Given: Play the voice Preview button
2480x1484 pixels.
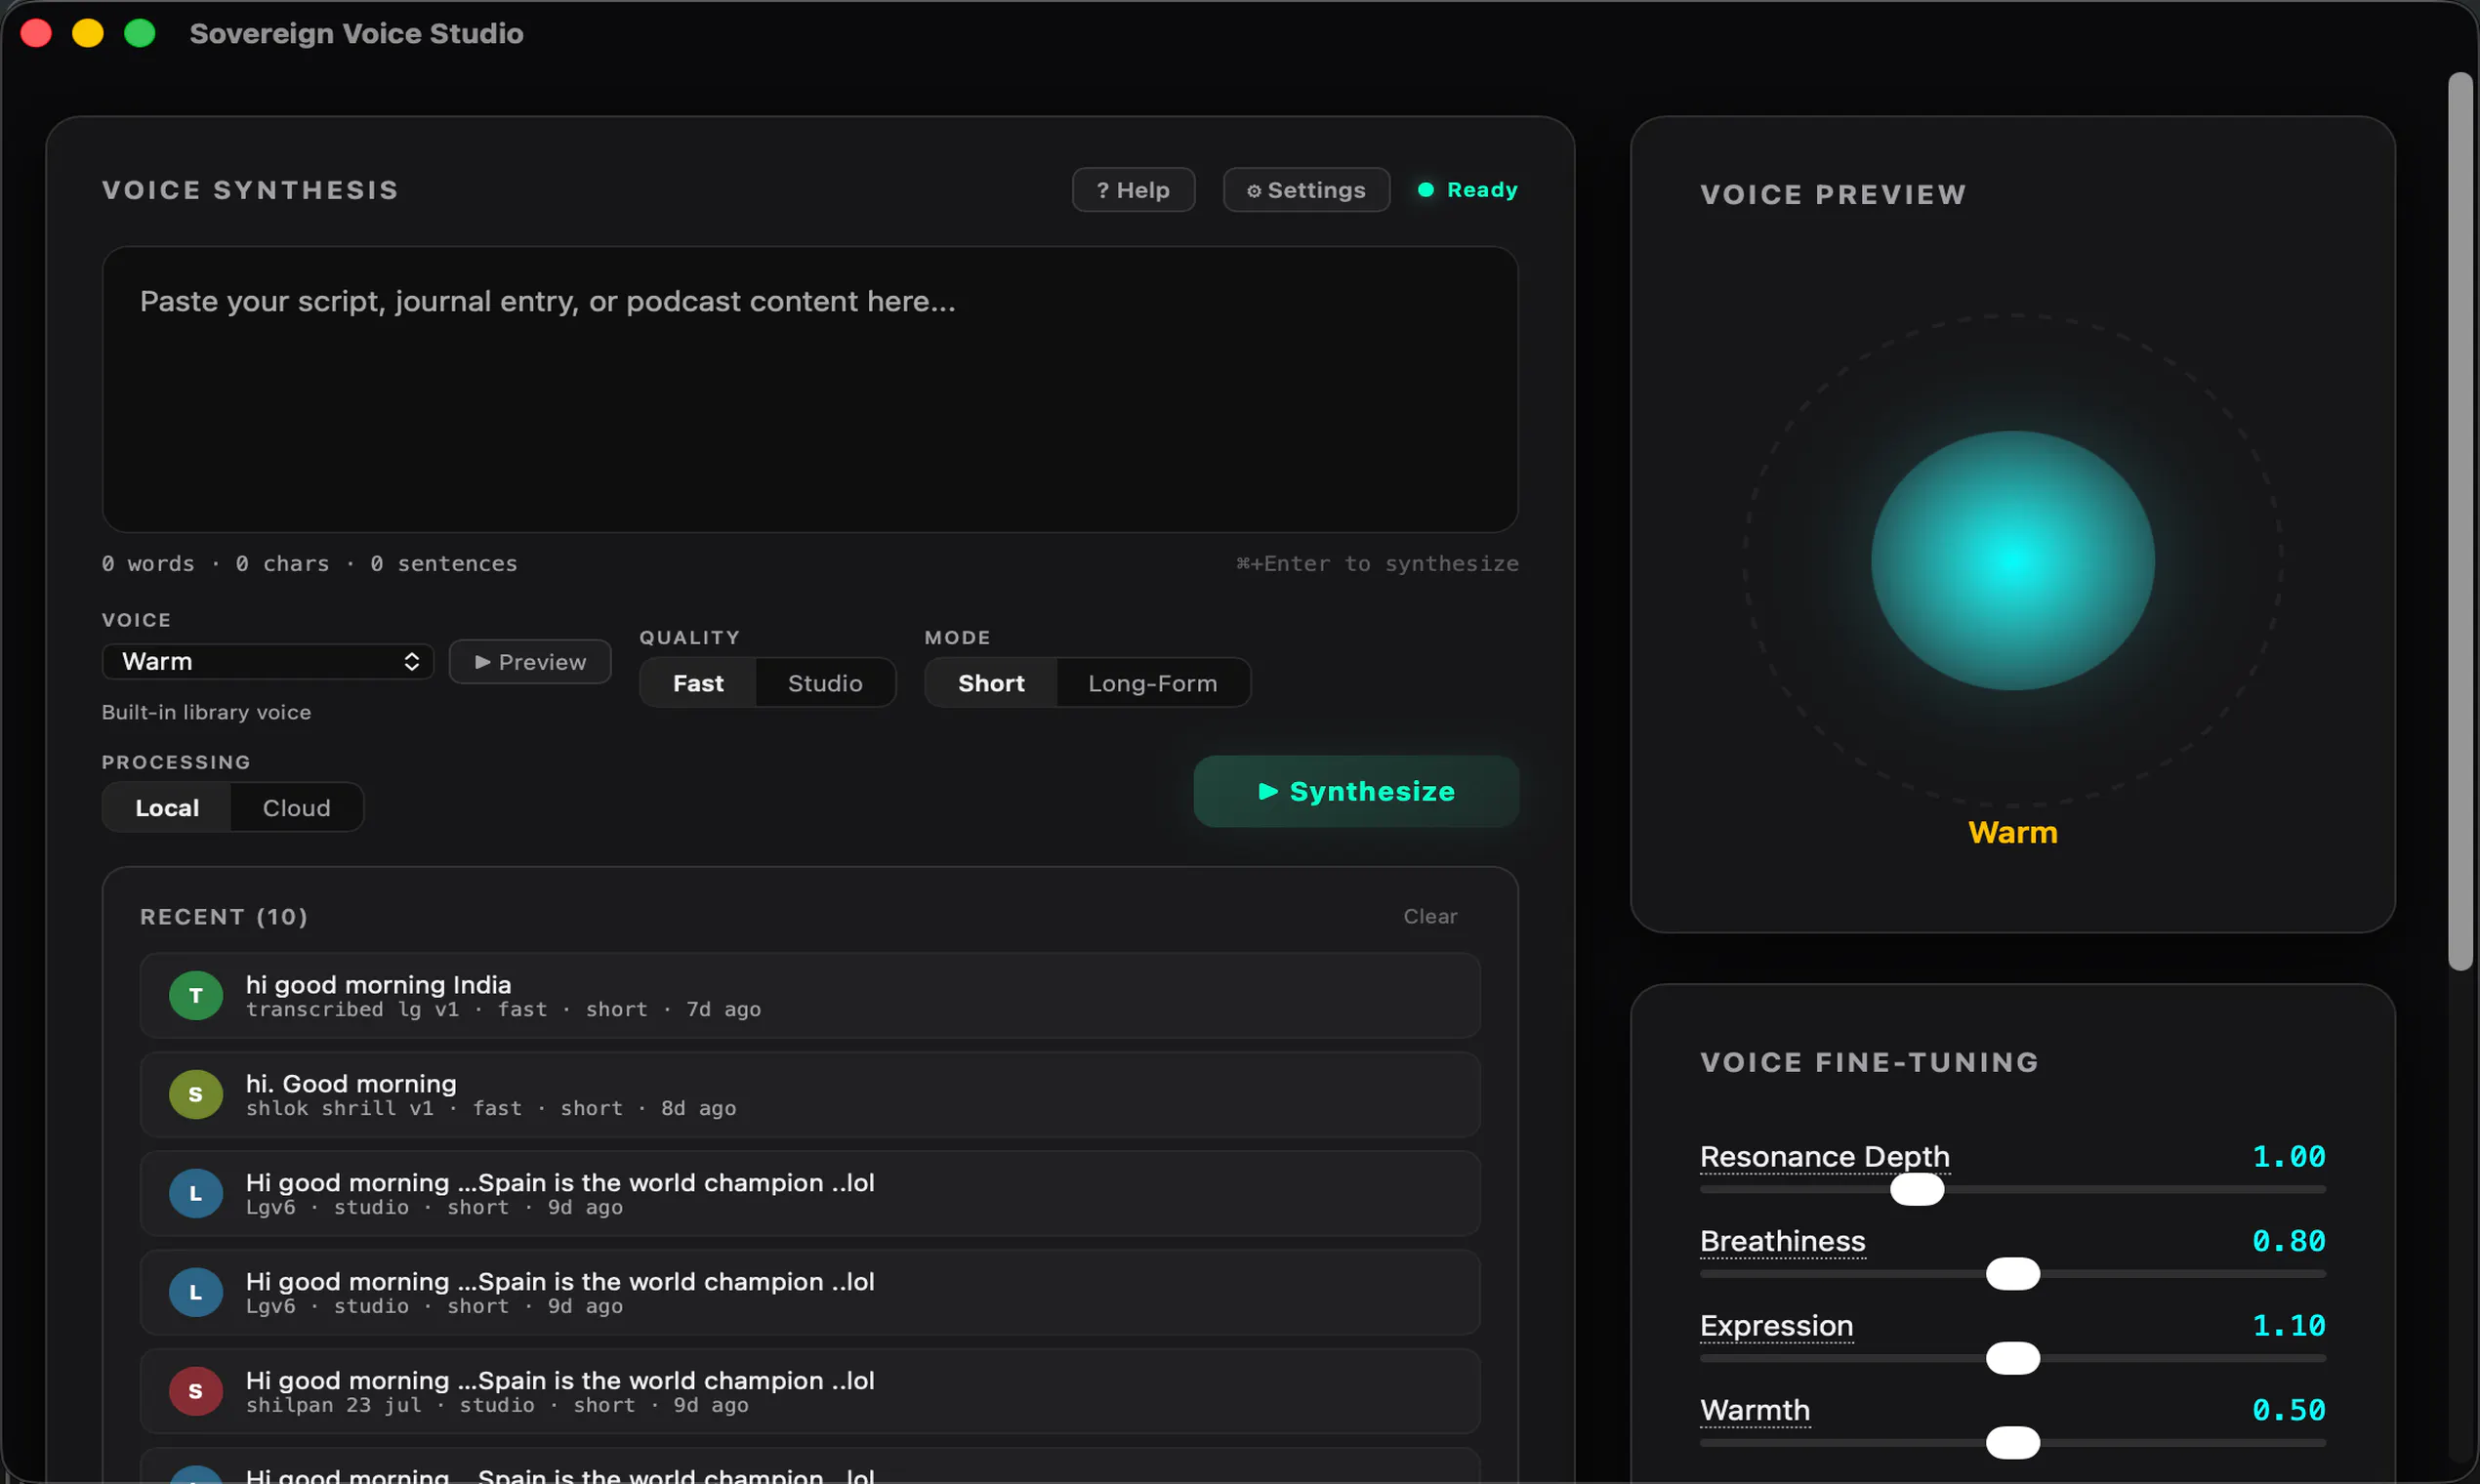Looking at the screenshot, I should tap(530, 662).
